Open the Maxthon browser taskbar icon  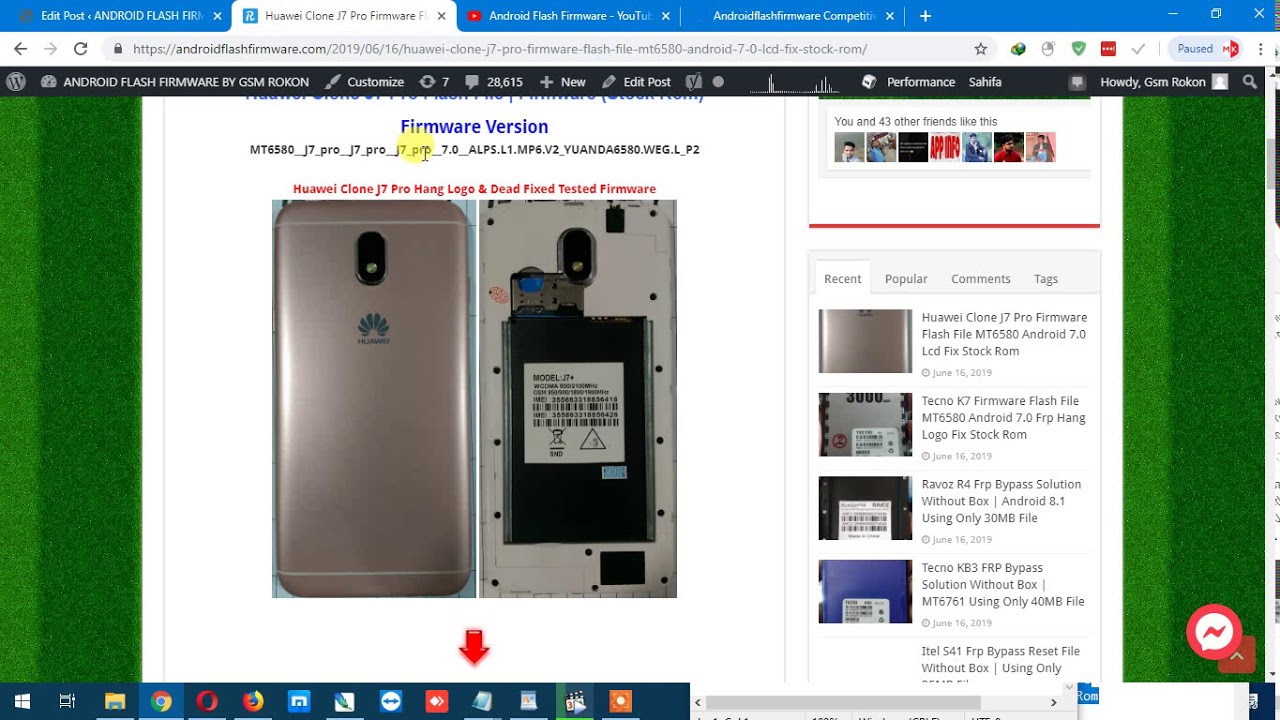299,702
